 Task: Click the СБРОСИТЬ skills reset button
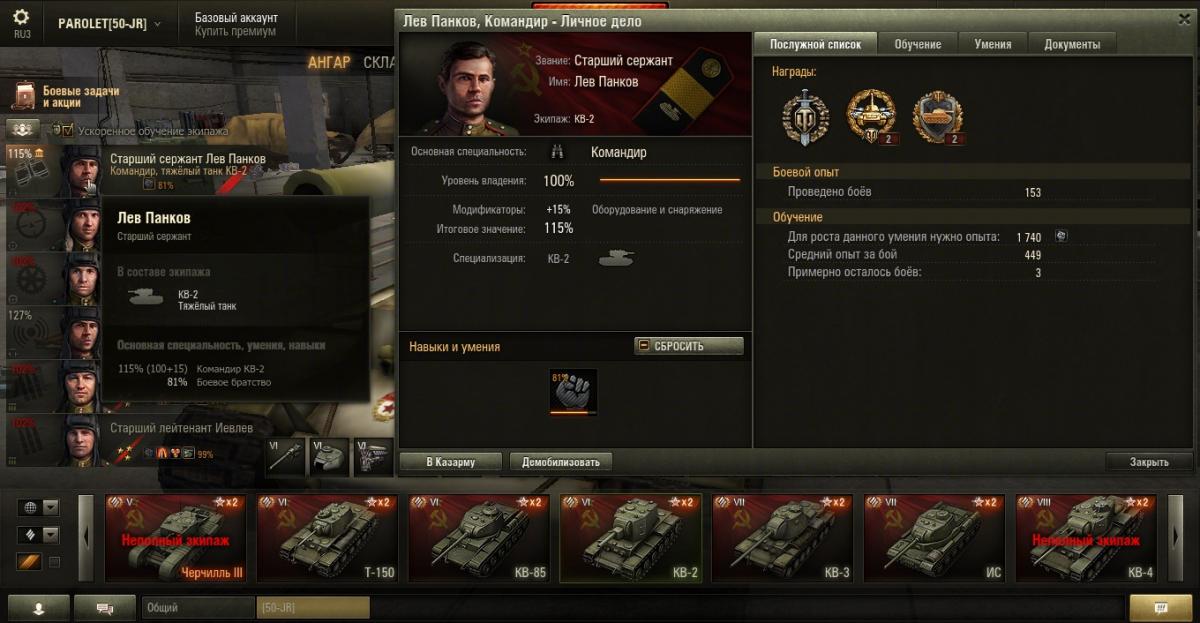pyautogui.click(x=689, y=346)
